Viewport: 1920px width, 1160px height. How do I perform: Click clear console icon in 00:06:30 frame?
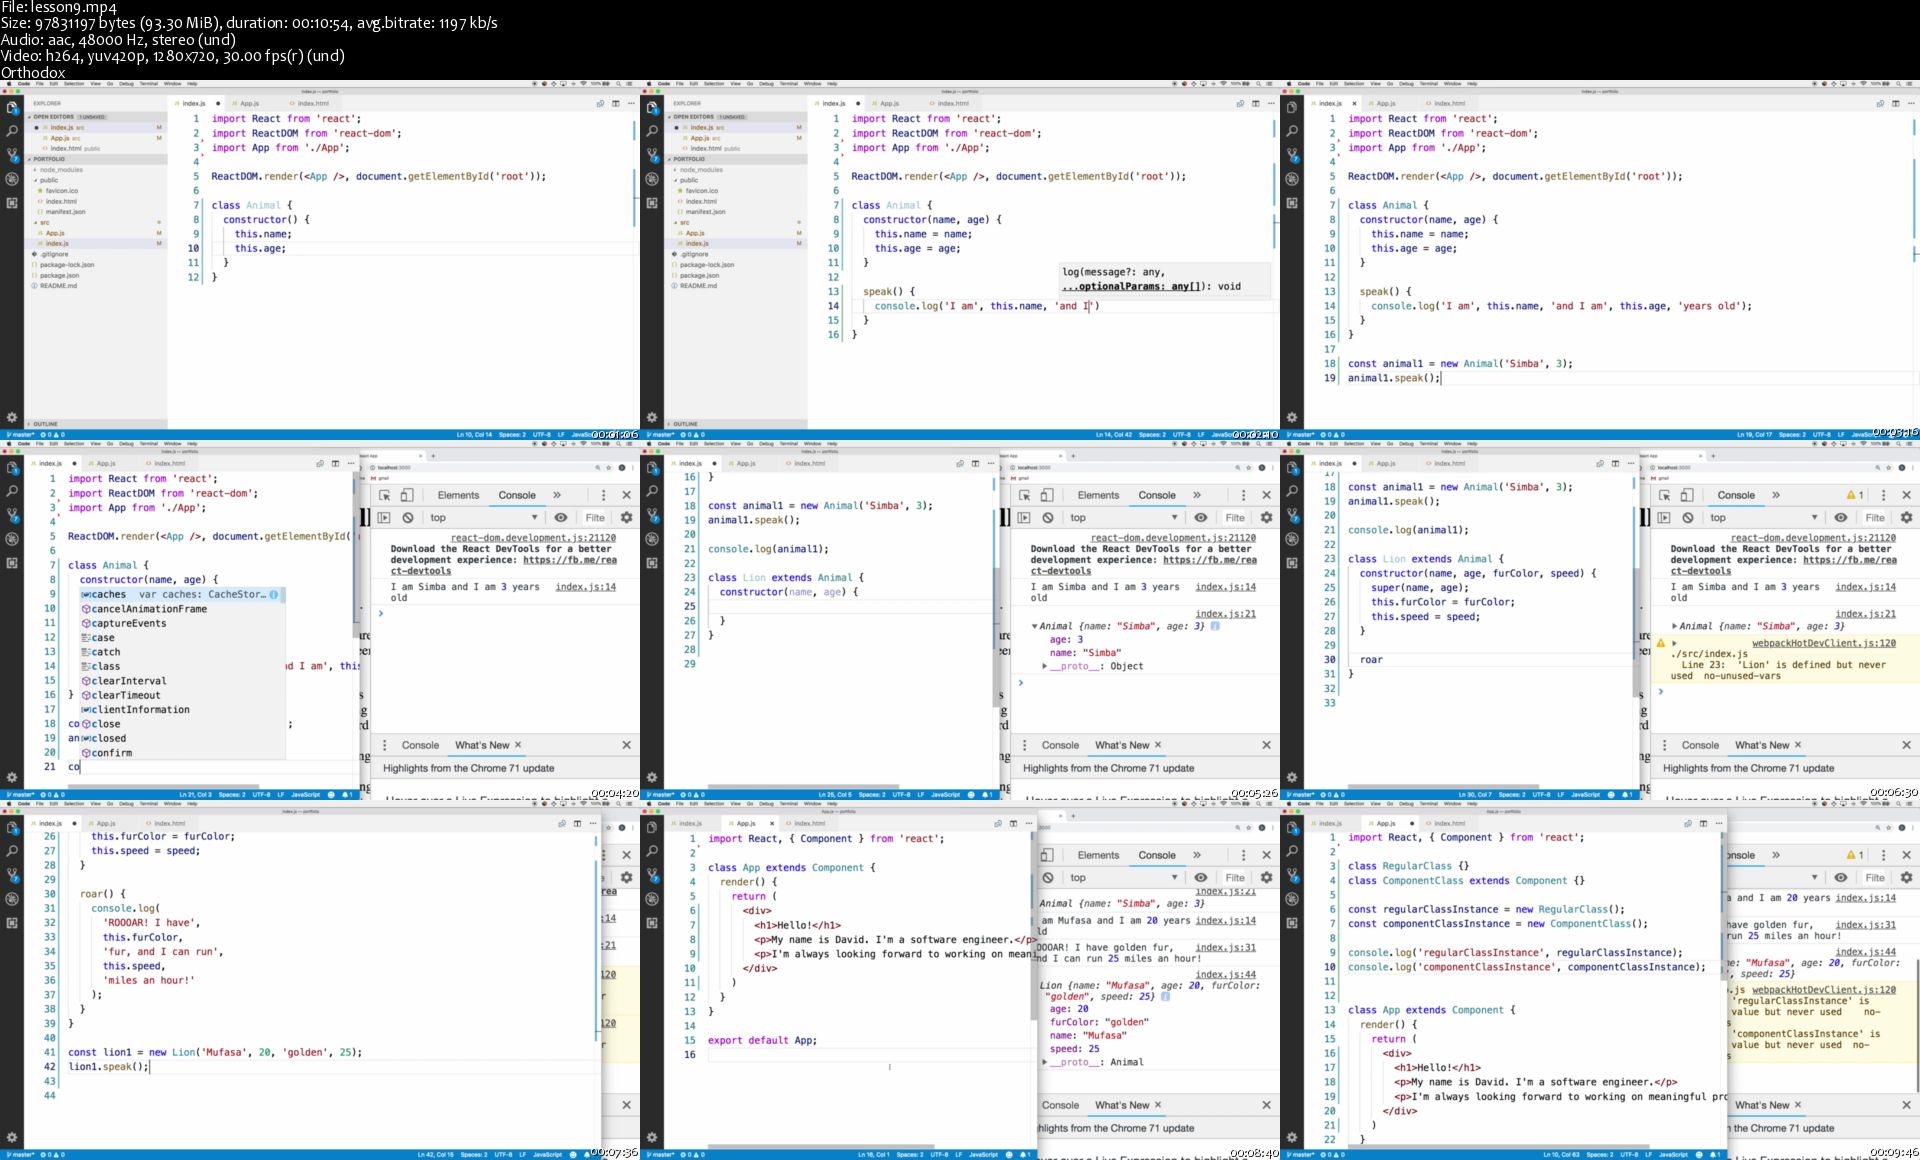click(x=1688, y=518)
